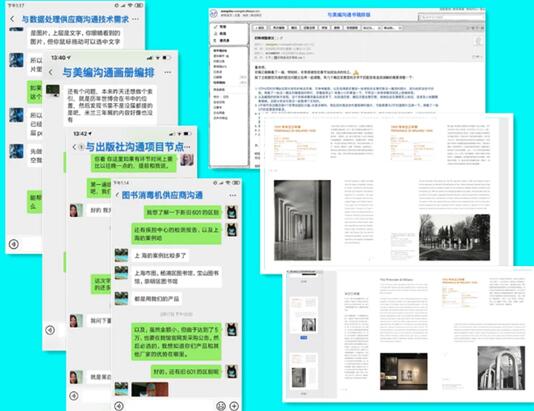Open more options in 与美编沟通画册编排 chat

tap(168, 72)
